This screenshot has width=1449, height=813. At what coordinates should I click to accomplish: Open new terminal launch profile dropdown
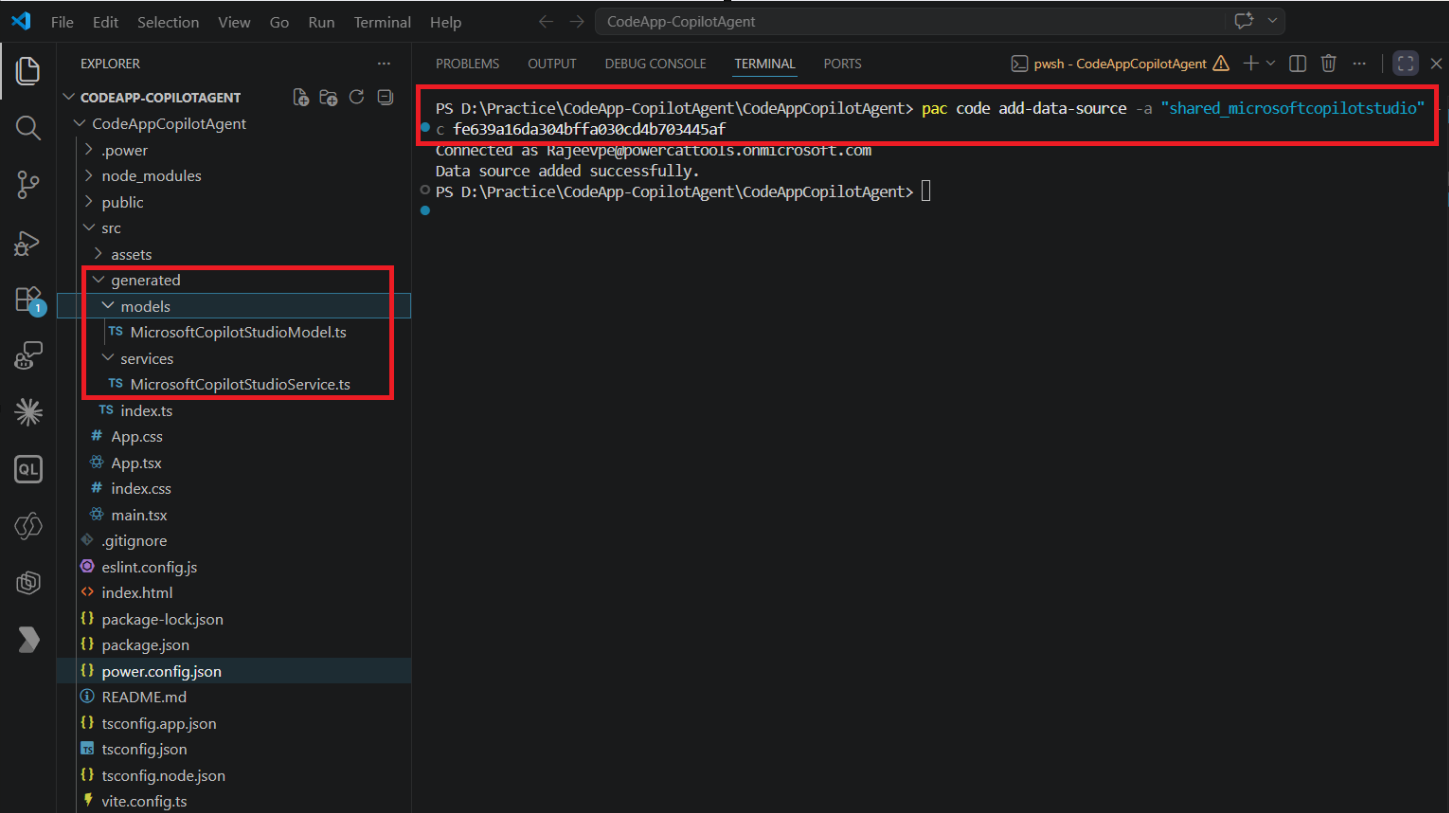[1271, 64]
